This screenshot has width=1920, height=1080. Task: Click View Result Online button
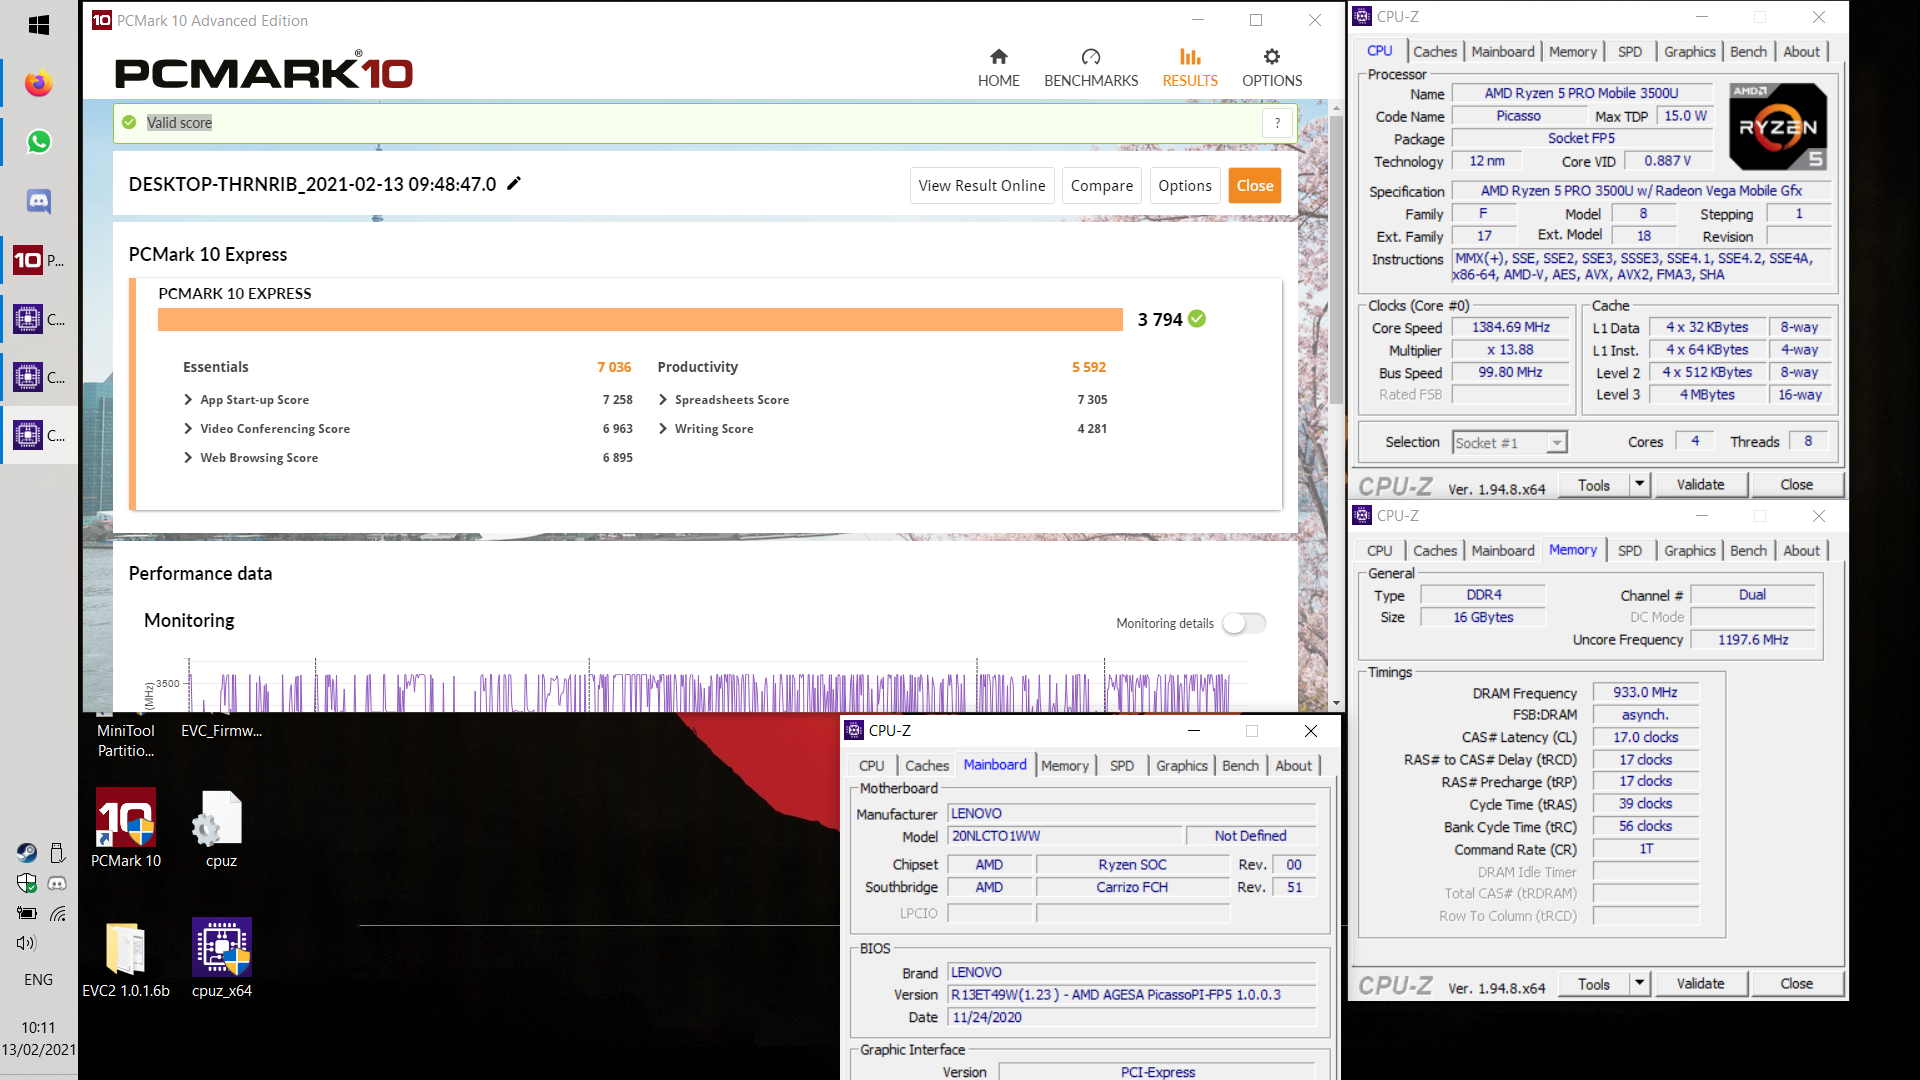point(982,185)
